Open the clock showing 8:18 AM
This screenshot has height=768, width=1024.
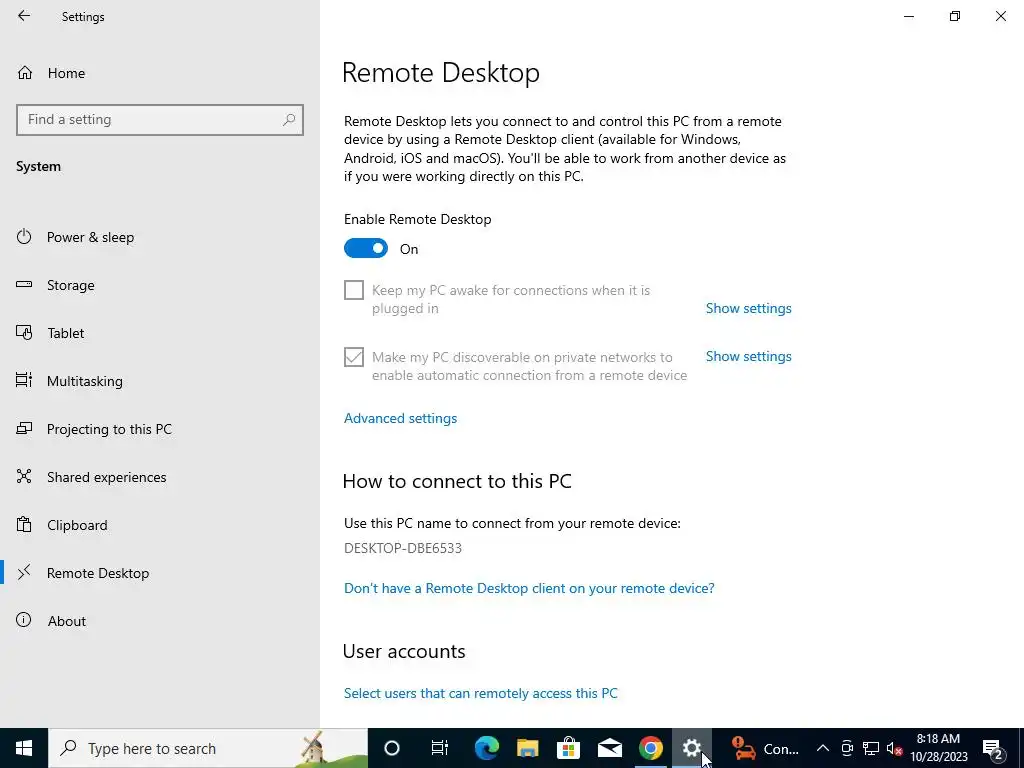938,748
